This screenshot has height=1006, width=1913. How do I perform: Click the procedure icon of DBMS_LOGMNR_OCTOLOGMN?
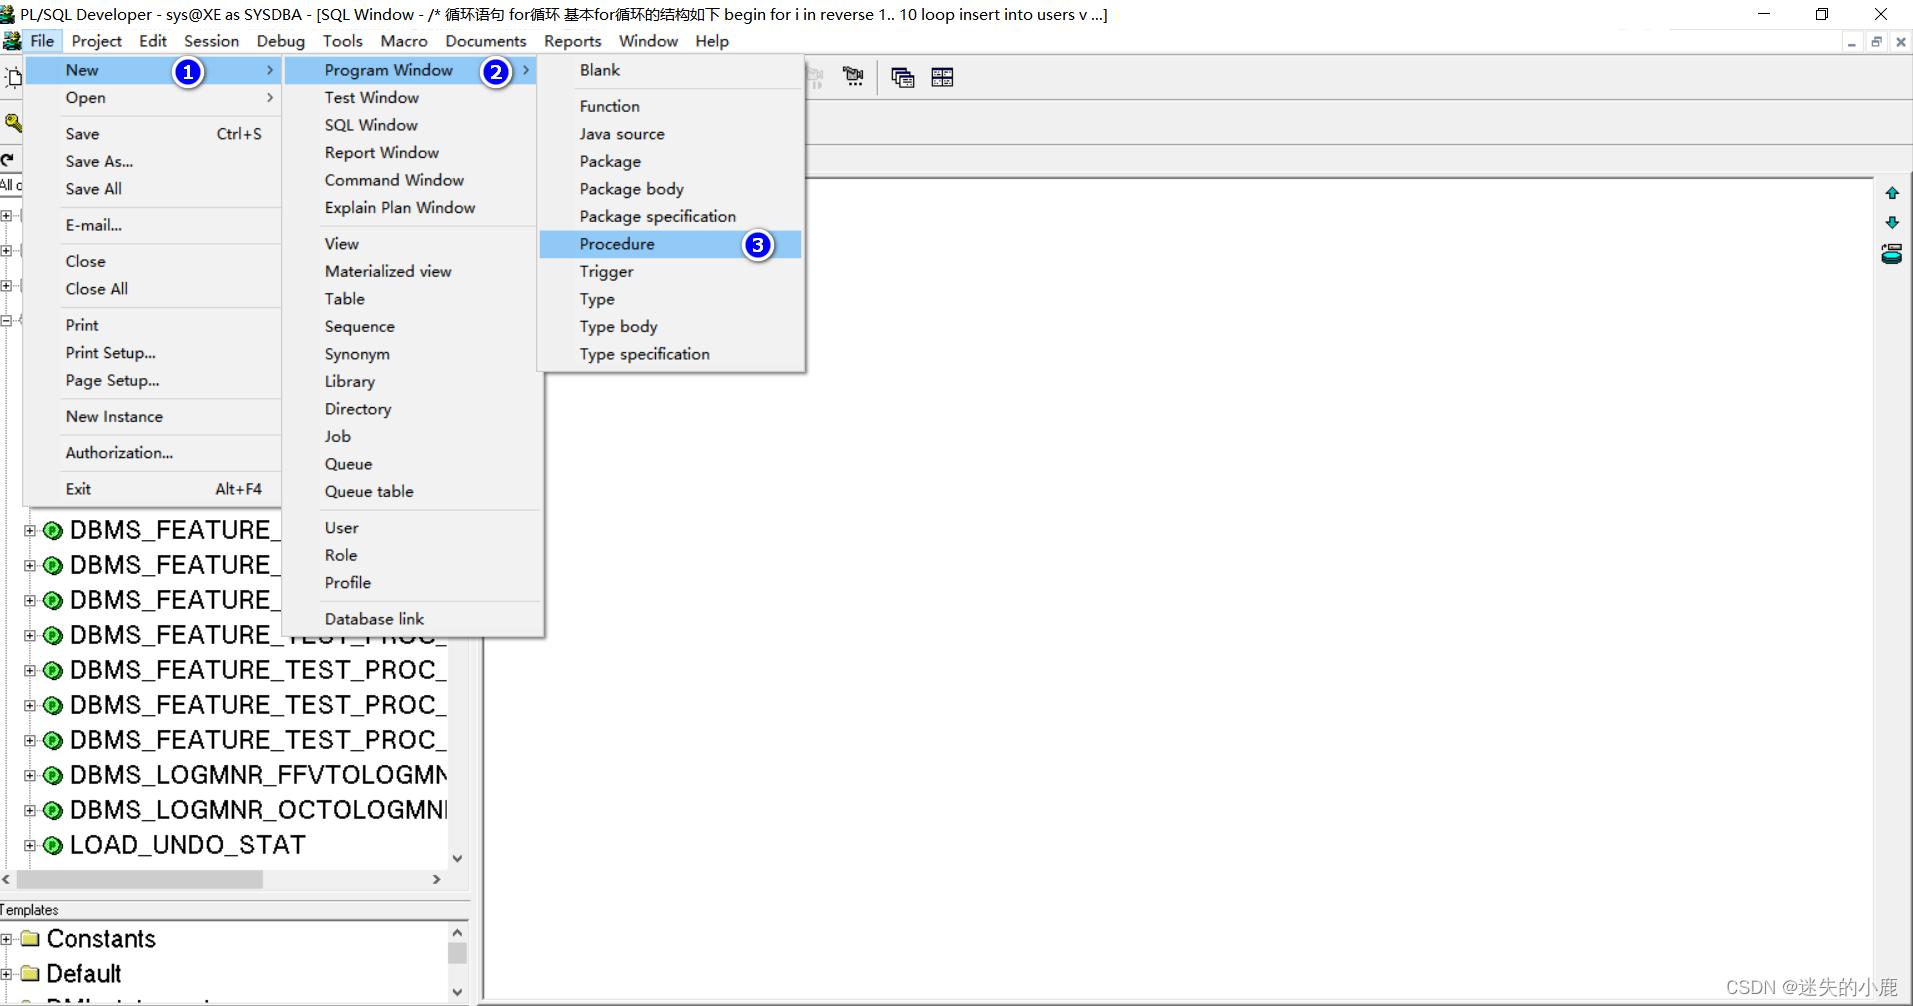[53, 811]
